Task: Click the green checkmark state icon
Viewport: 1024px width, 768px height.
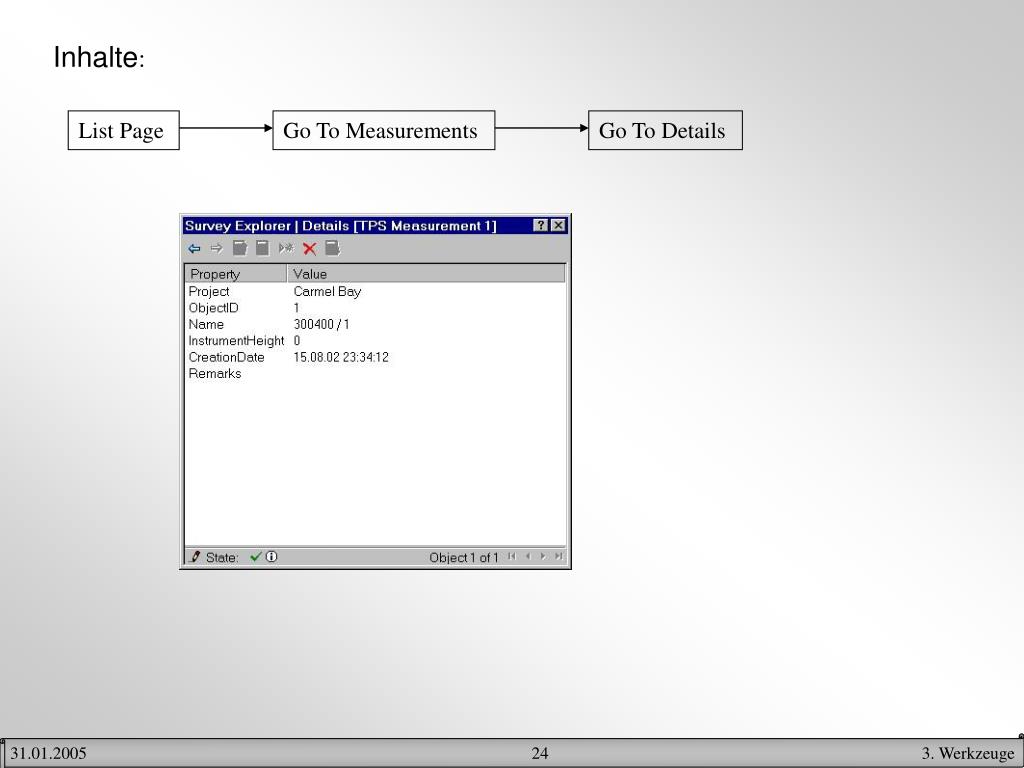Action: (x=255, y=556)
